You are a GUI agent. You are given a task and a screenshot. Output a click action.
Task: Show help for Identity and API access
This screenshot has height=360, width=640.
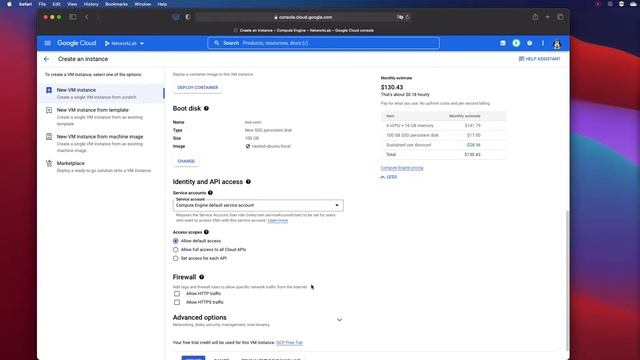(248, 182)
